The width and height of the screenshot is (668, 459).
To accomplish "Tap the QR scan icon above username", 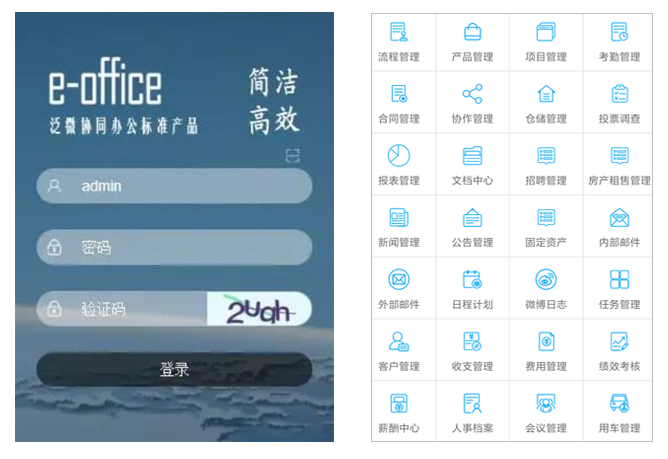I will pos(292,155).
